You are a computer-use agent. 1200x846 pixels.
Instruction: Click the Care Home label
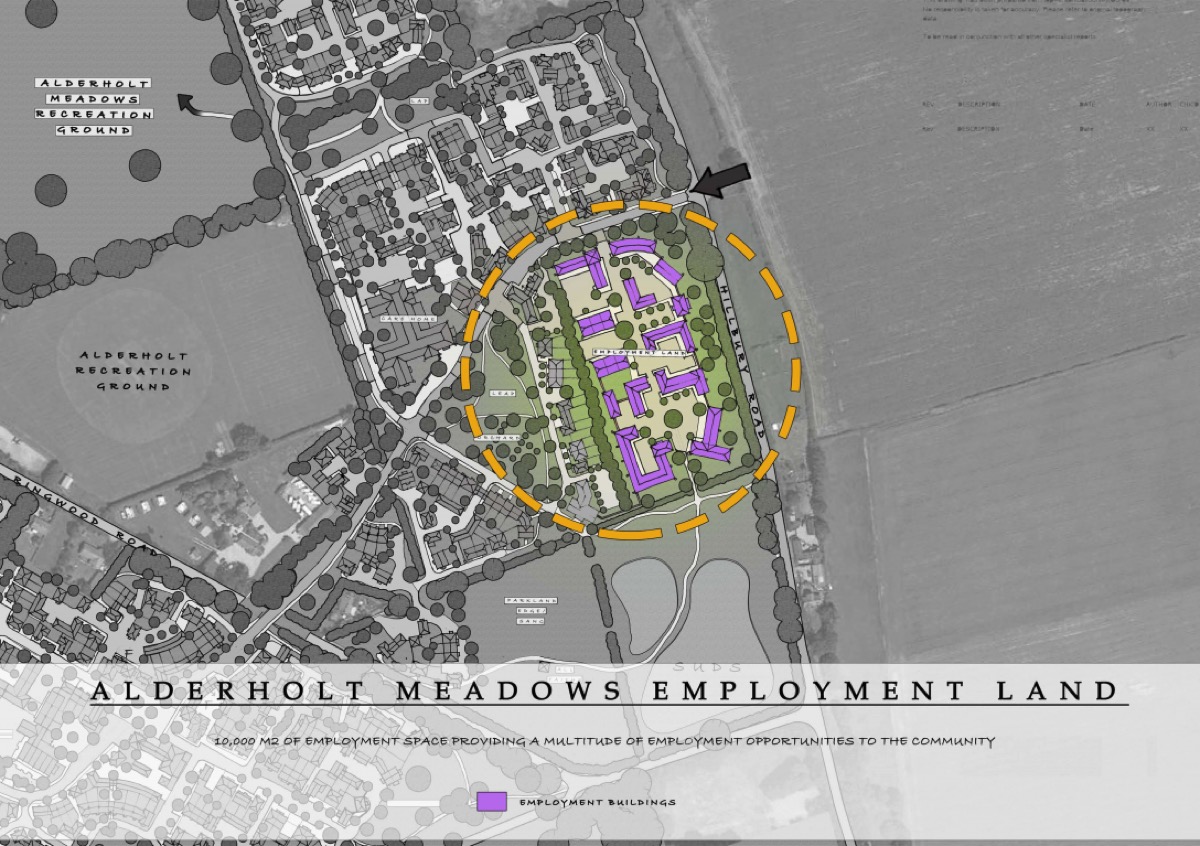tap(401, 318)
